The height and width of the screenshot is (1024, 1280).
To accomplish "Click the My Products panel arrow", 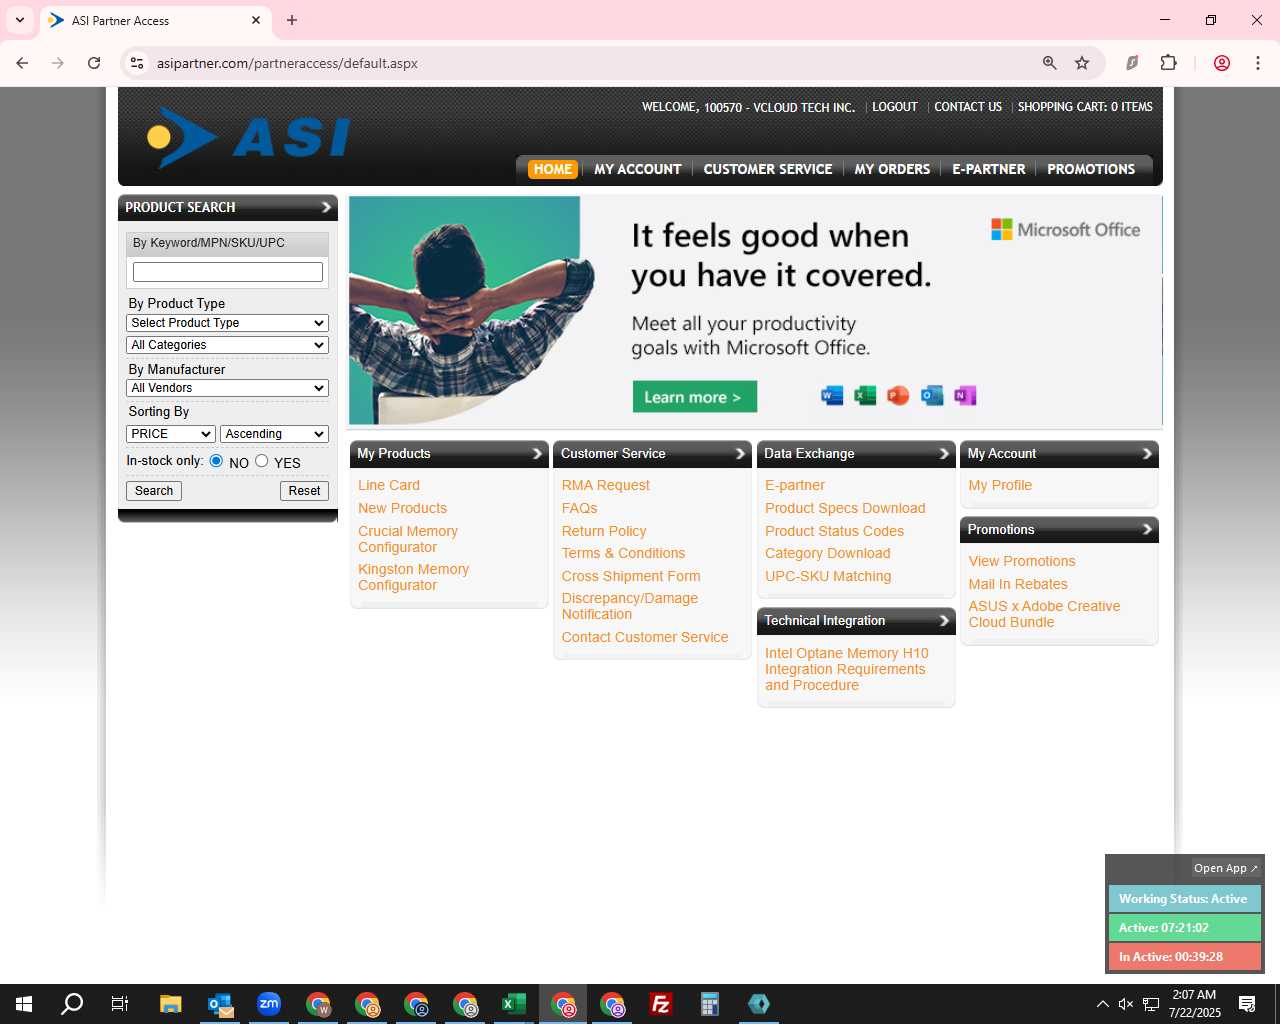I will (x=537, y=454).
